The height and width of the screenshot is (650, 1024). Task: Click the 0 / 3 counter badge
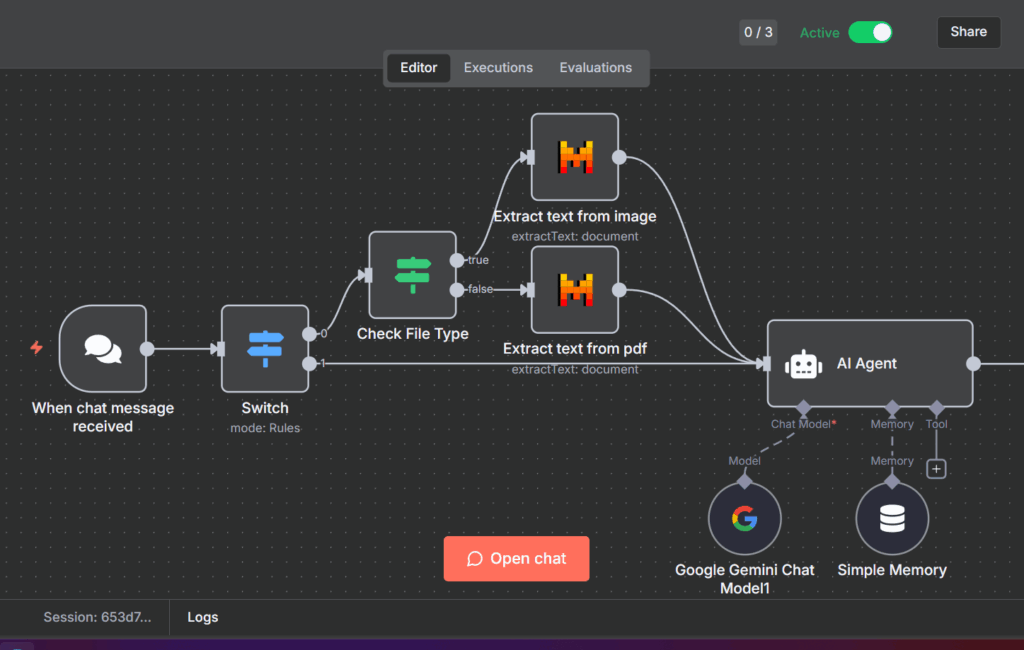(758, 32)
